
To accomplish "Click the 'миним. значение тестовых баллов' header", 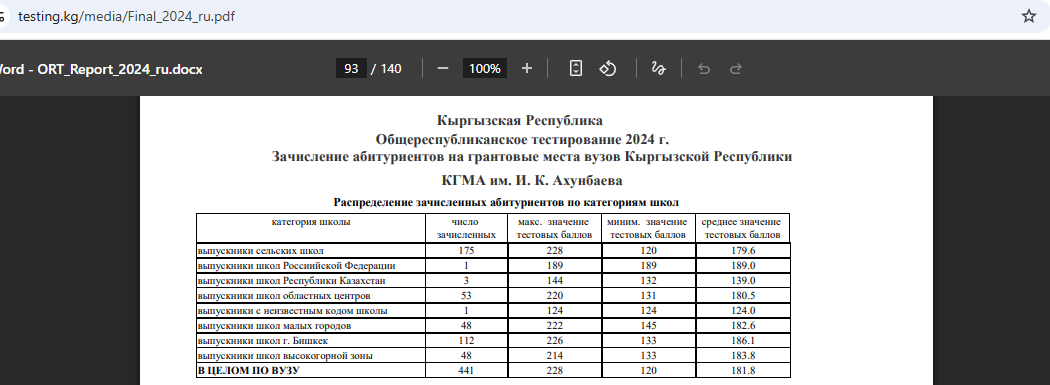I will 648,228.
